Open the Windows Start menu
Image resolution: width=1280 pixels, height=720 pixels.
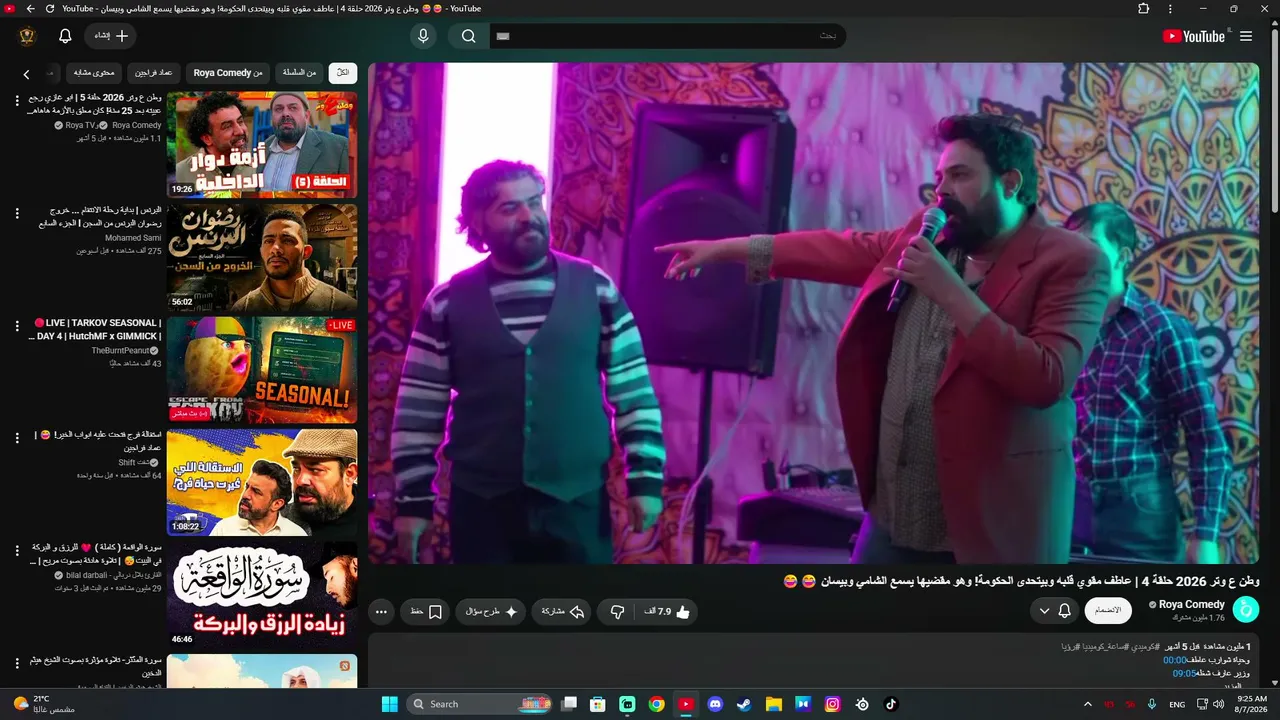tap(390, 704)
